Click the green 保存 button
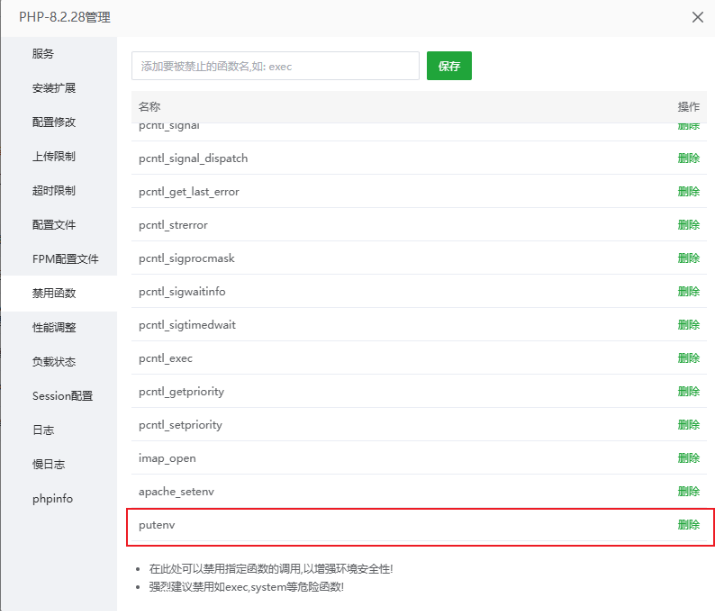Screen dimensions: 715x611 (x=449, y=66)
